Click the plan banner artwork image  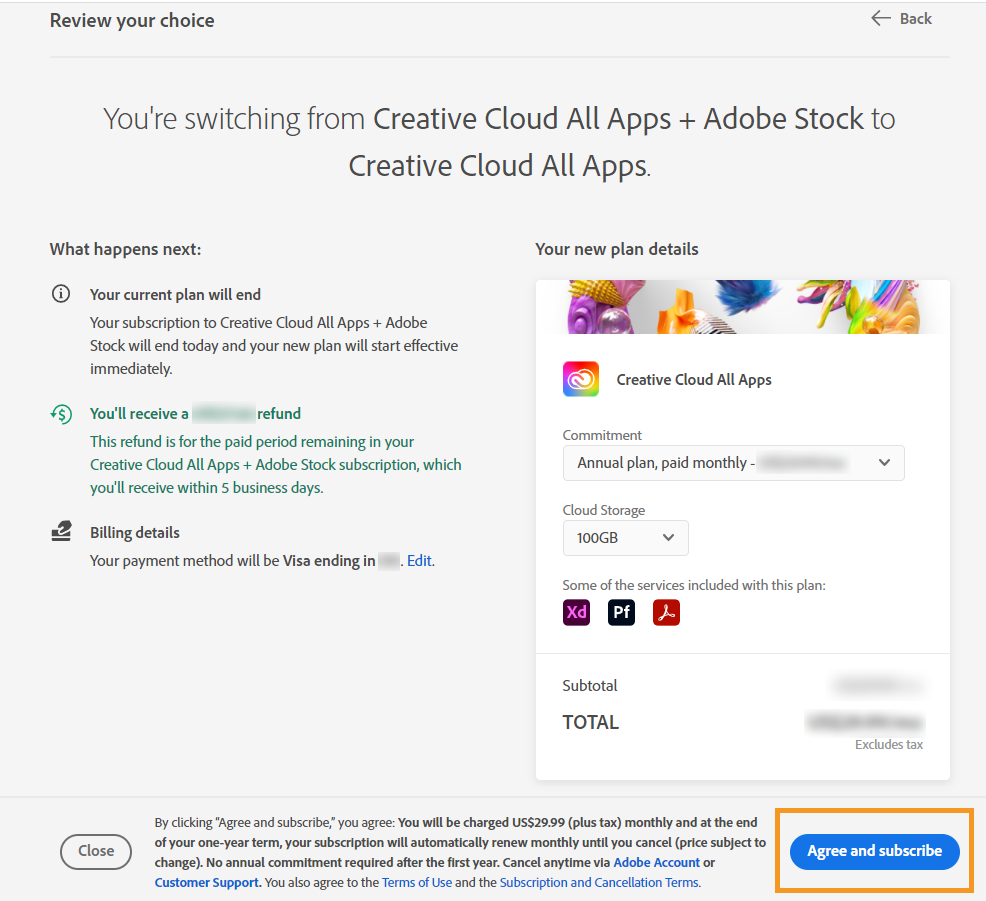[742, 307]
